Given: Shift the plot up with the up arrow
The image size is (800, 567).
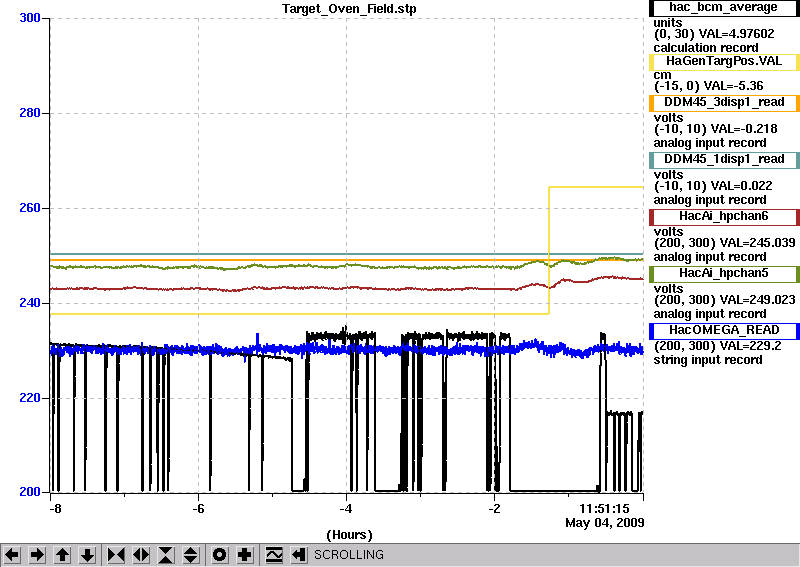Looking at the screenshot, I should (62, 554).
